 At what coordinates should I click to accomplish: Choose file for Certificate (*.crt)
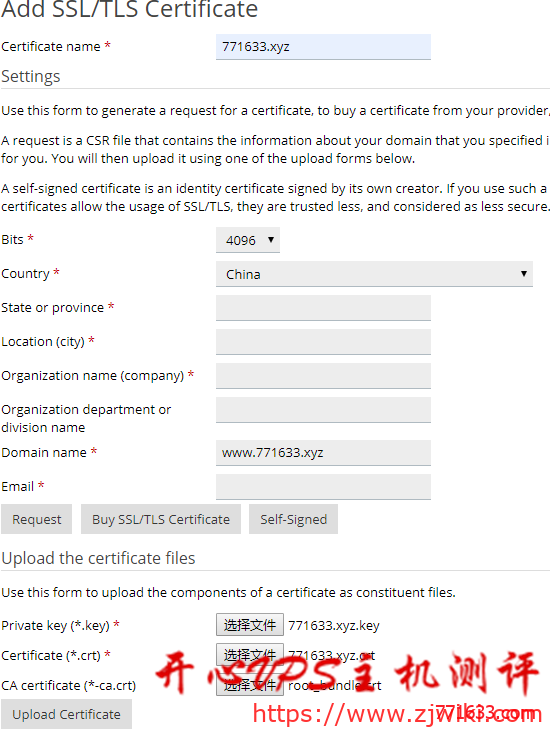[x=250, y=655]
